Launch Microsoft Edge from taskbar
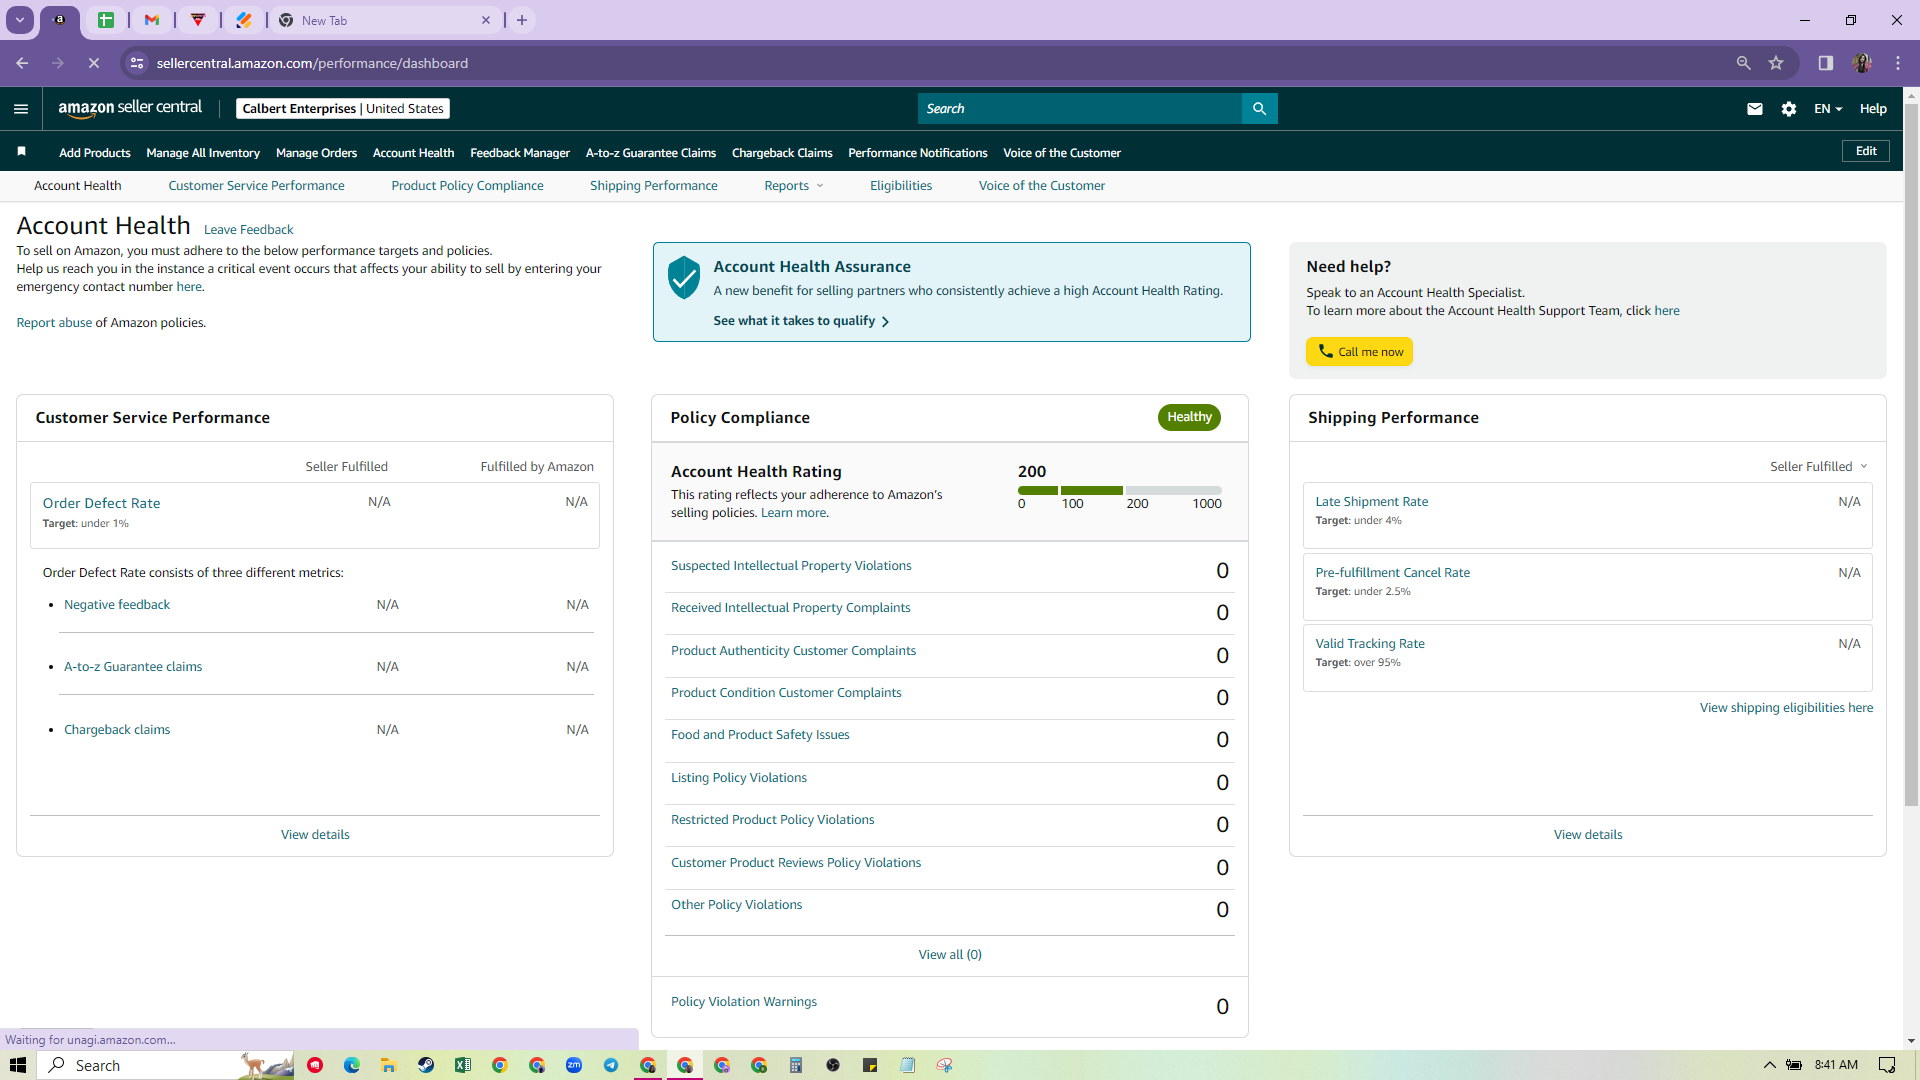 [352, 1065]
